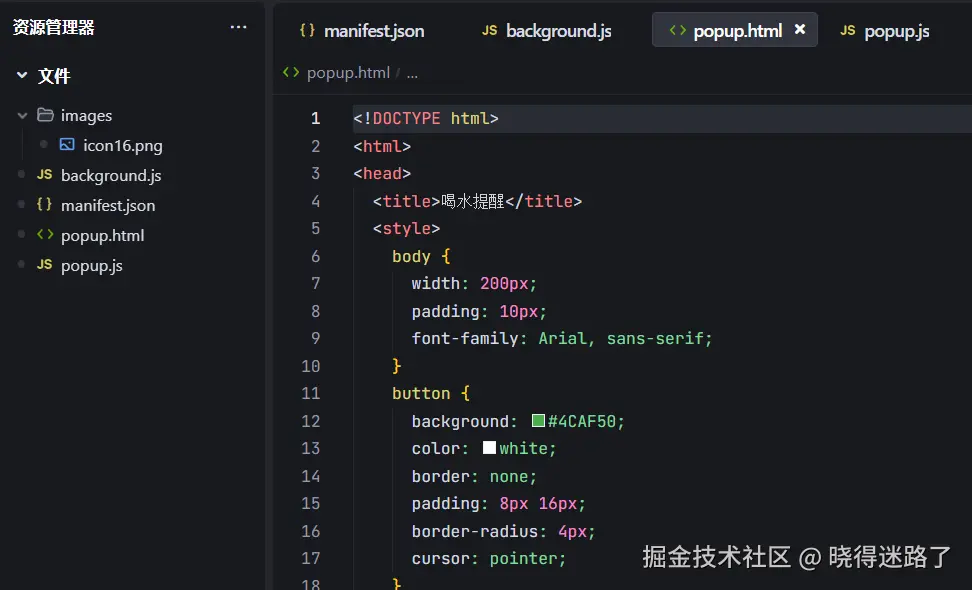Open popup.js from the file tree
Viewport: 972px width, 590px height.
(x=92, y=266)
